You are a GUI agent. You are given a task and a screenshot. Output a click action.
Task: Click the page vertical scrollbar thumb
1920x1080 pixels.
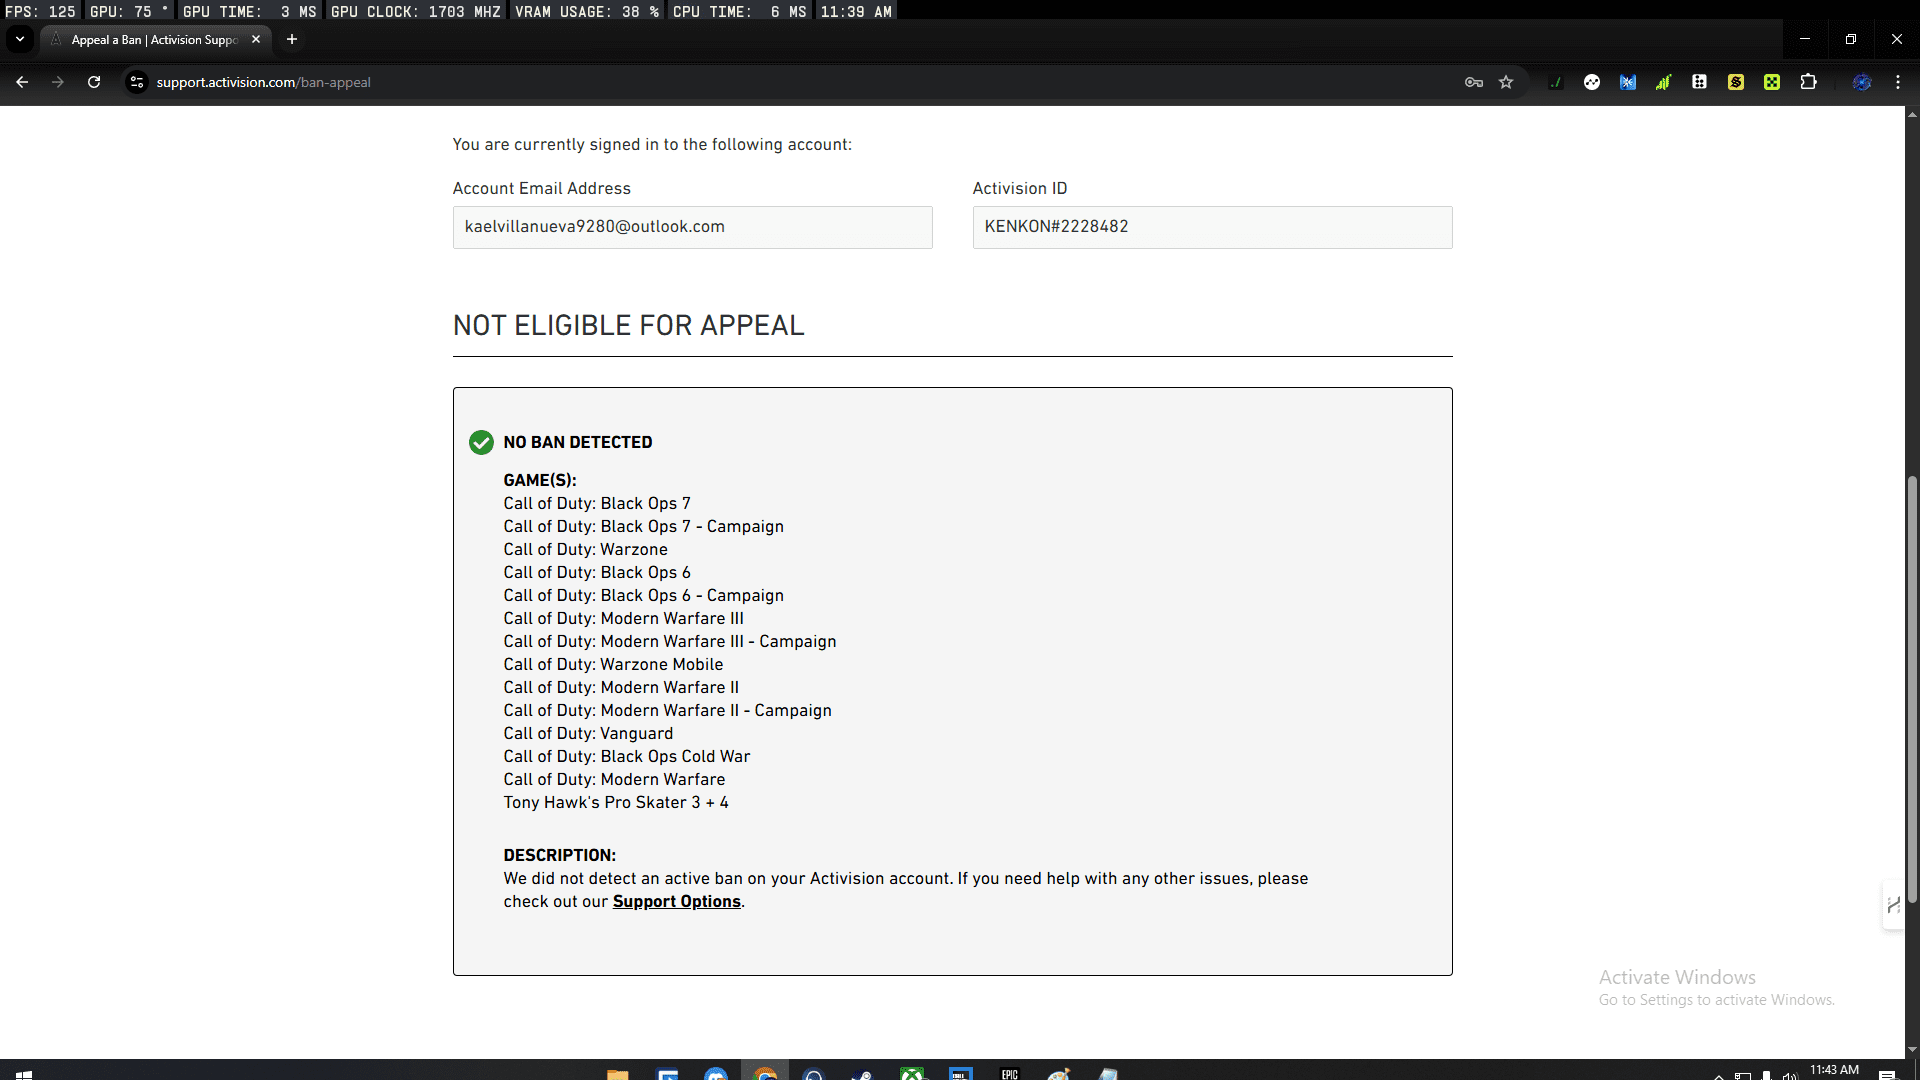pos(1912,690)
